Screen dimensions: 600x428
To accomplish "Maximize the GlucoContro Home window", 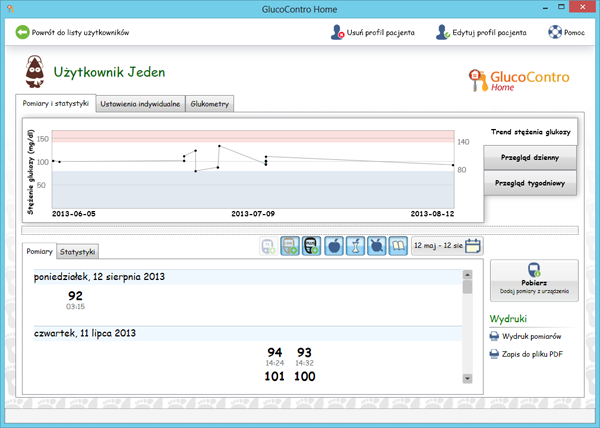I will [x=561, y=7].
